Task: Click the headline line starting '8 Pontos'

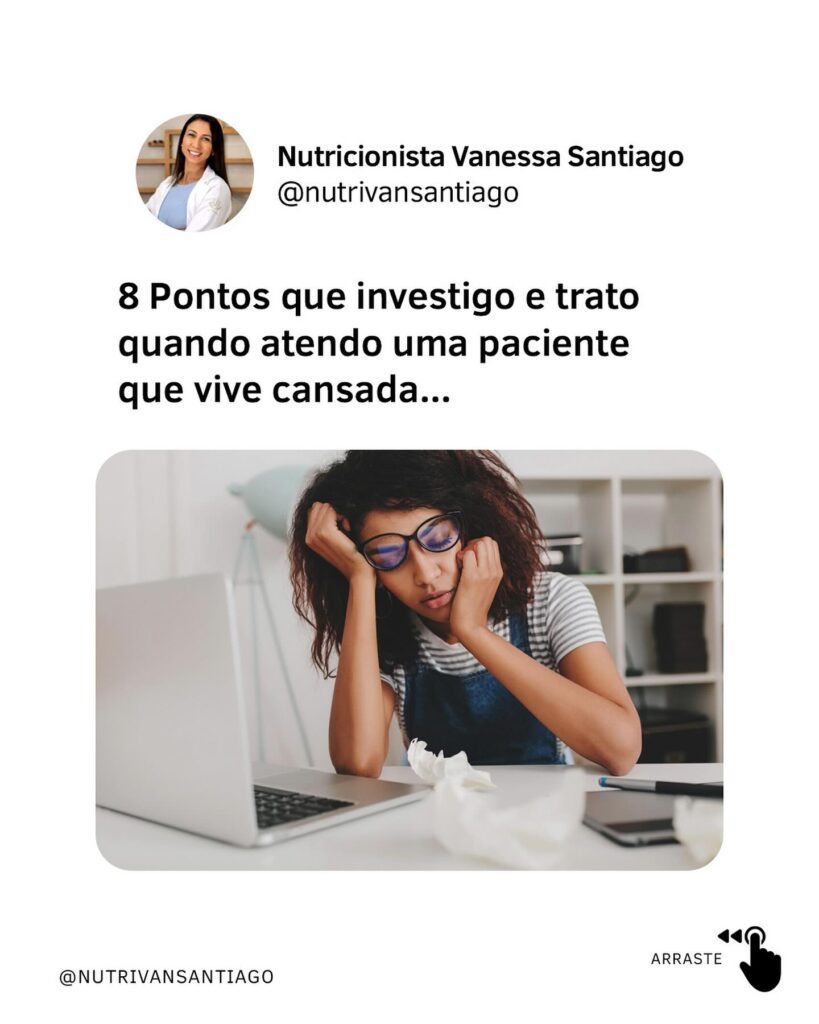Action: click(x=379, y=298)
